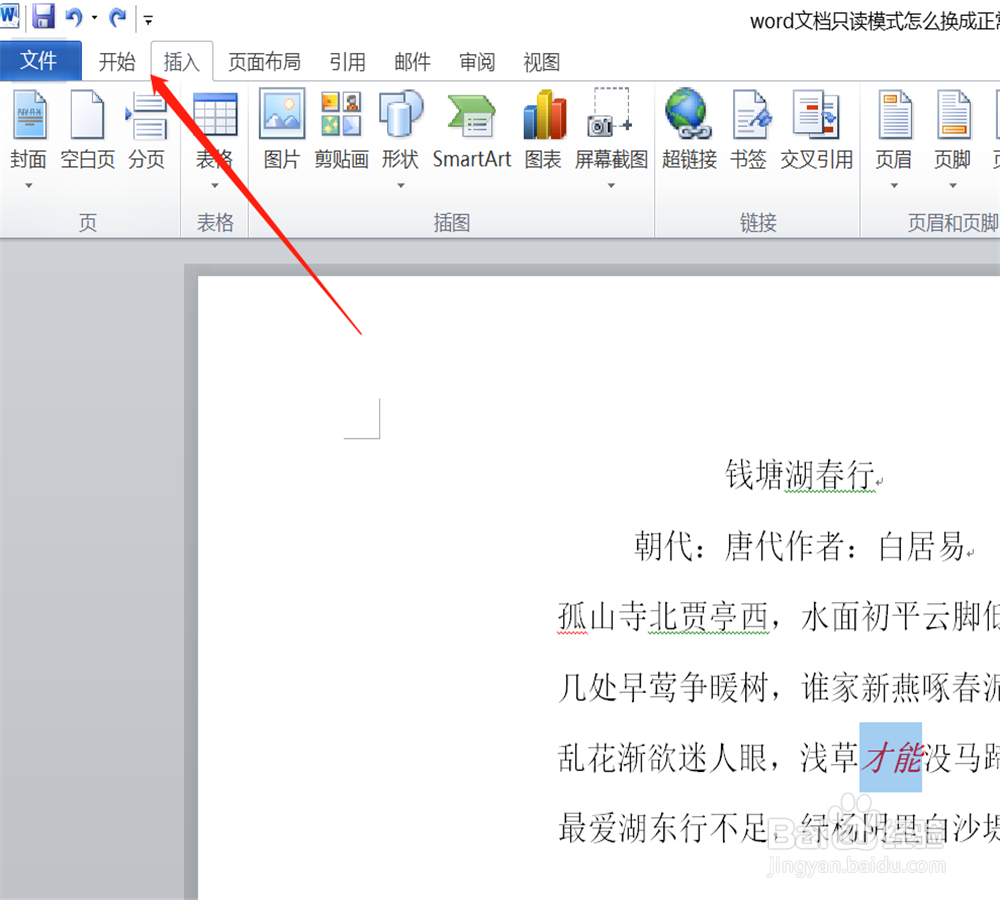Open the 文件 (File) menu
Viewport: 1000px width, 900px height.
click(x=40, y=61)
